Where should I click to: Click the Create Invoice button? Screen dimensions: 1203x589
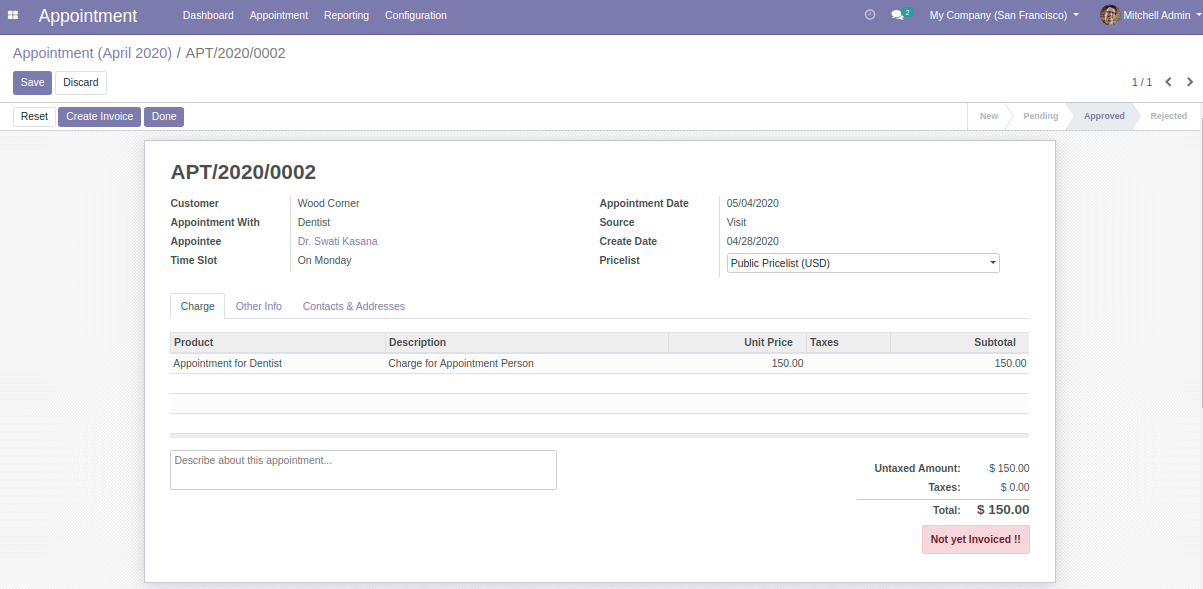[99, 117]
